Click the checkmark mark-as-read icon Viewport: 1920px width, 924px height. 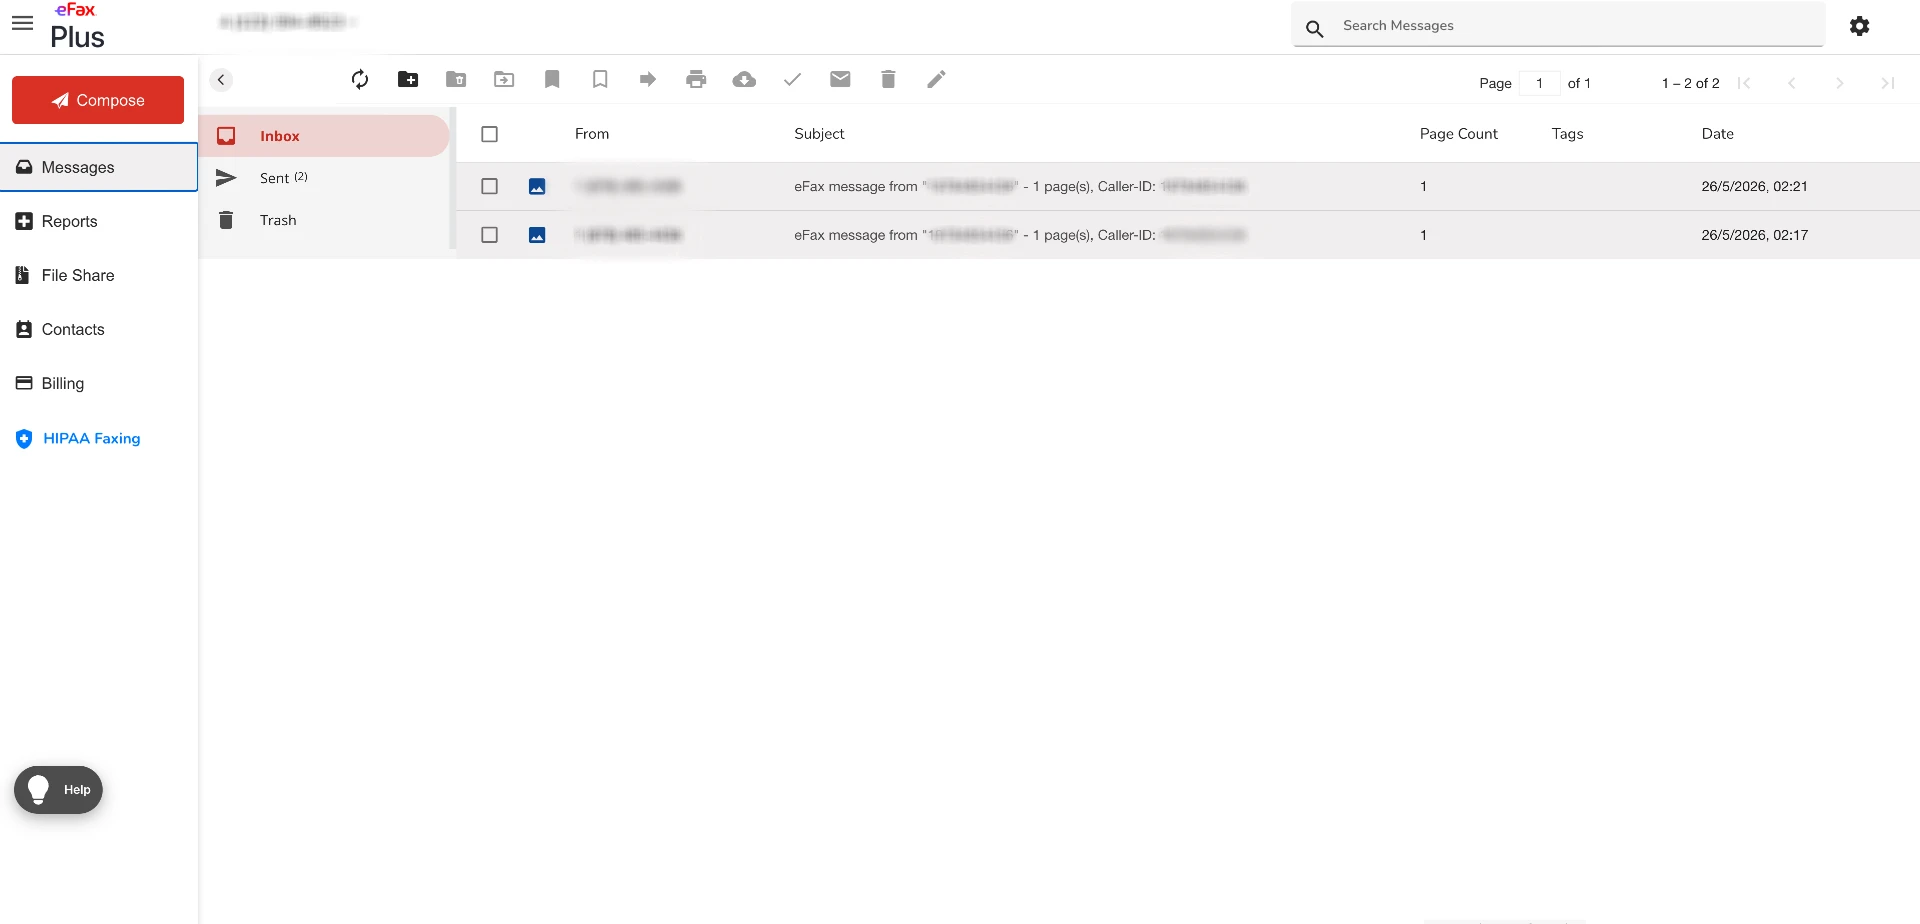[792, 80]
